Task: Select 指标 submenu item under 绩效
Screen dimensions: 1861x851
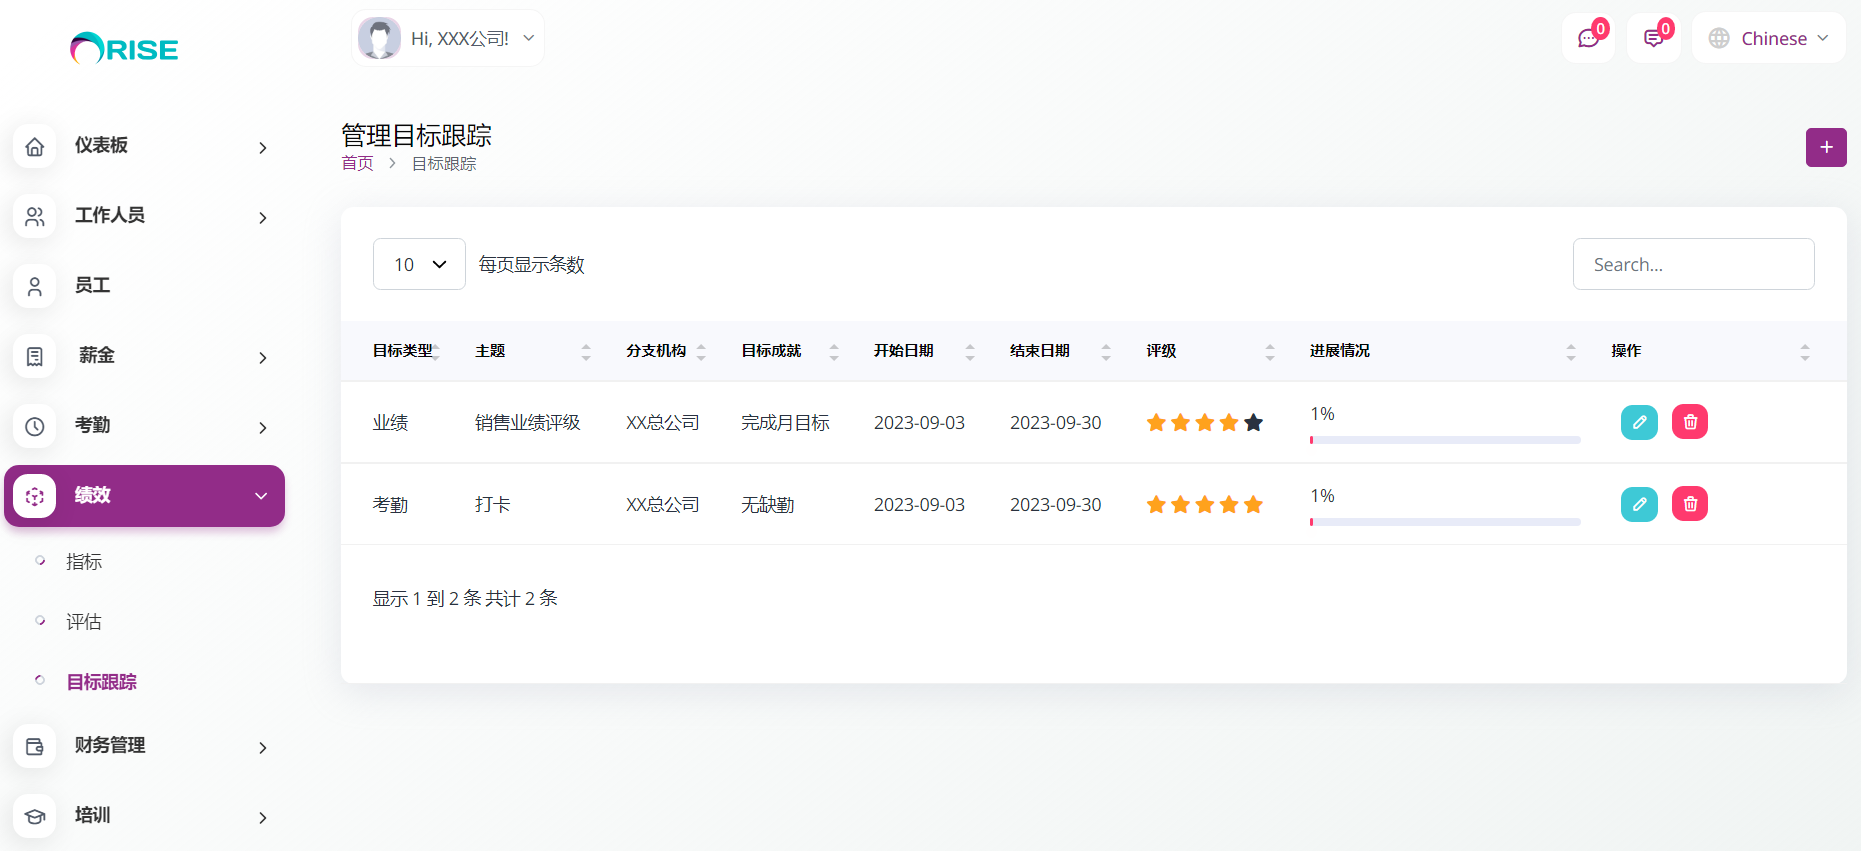Action: 84,562
